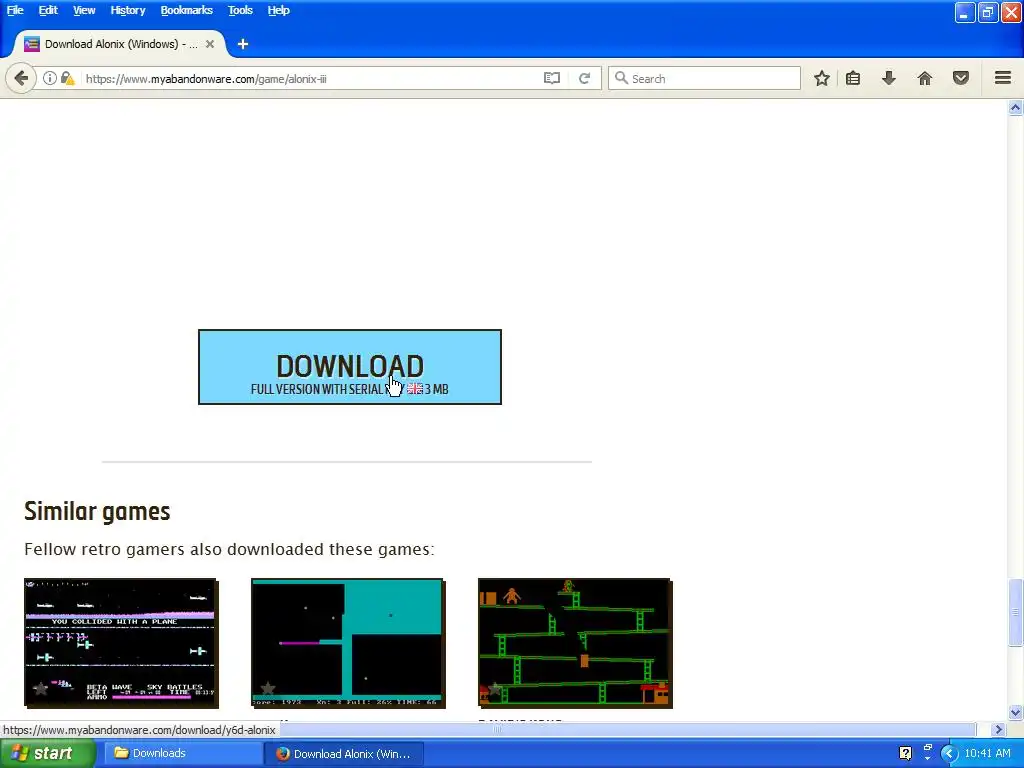This screenshot has height=768, width=1024.
Task: Close the Download Alonix tab
Action: (x=210, y=44)
